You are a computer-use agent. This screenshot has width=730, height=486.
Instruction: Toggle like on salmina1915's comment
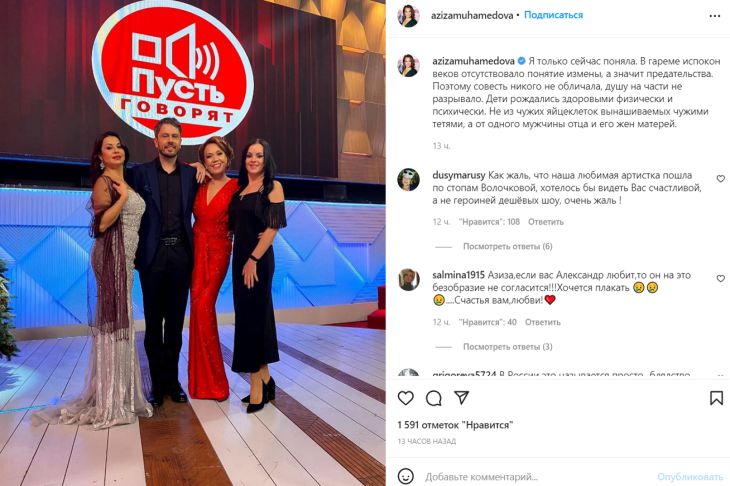(x=720, y=278)
